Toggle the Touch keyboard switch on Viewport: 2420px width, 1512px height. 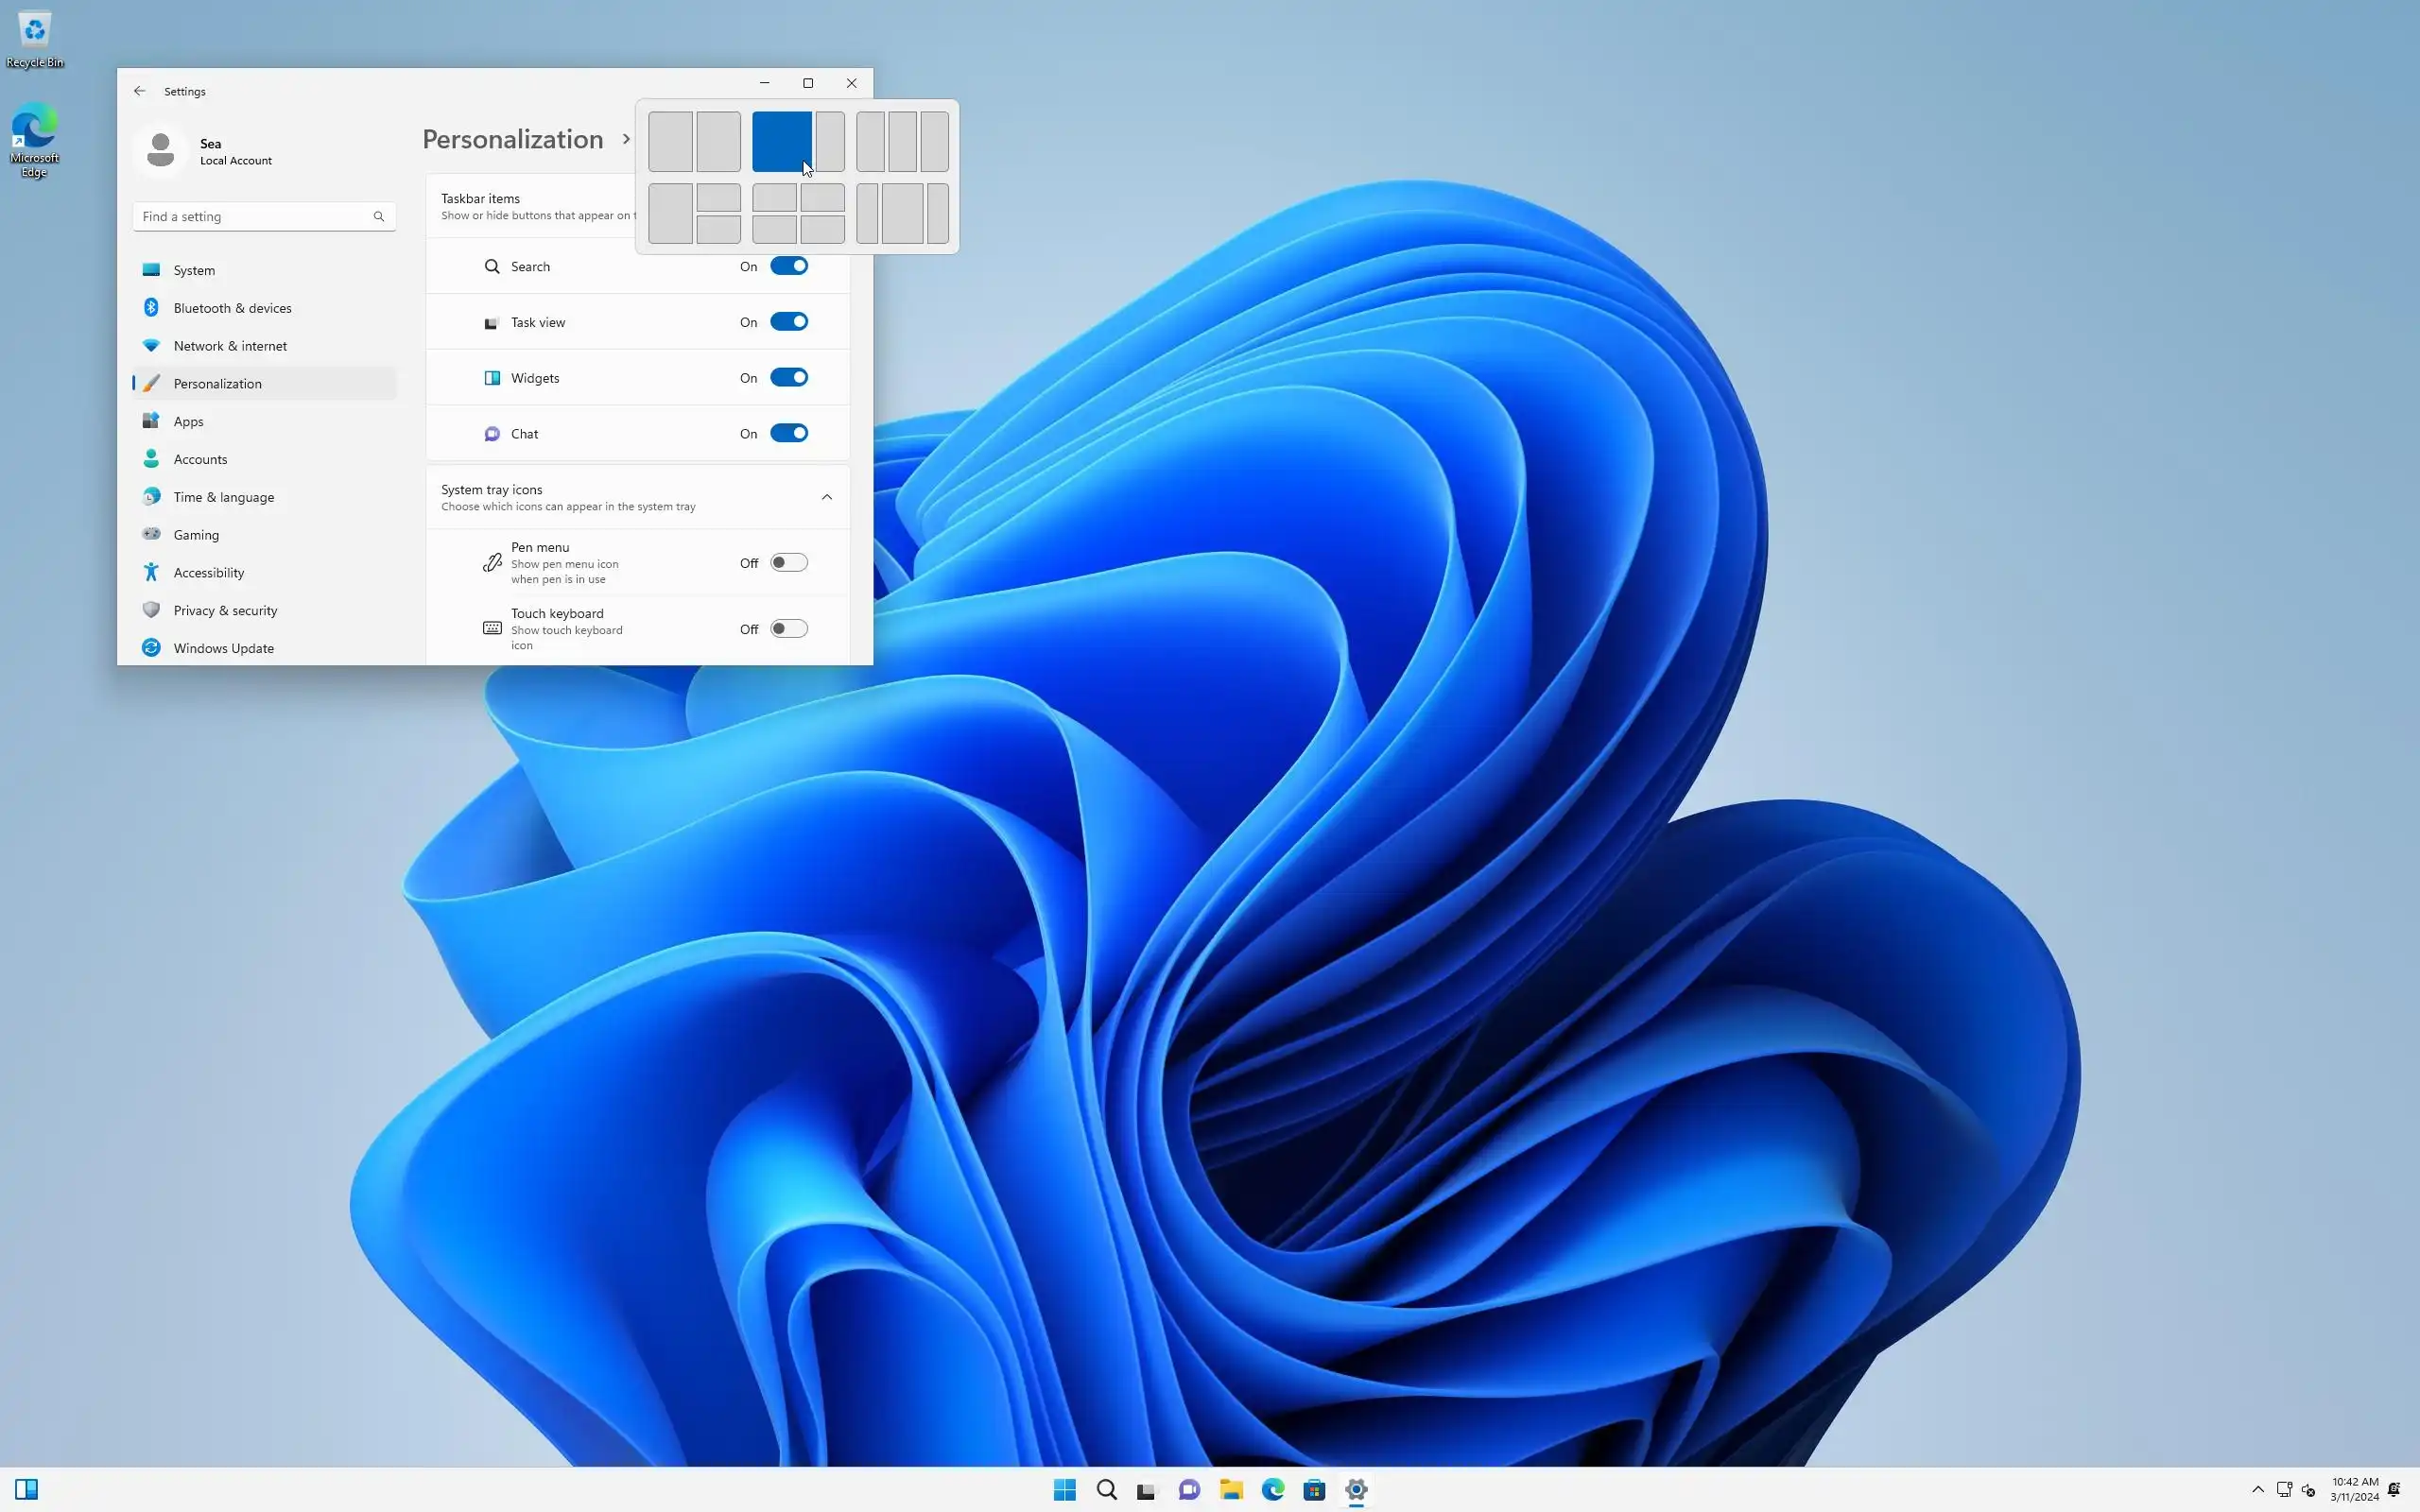click(x=788, y=629)
